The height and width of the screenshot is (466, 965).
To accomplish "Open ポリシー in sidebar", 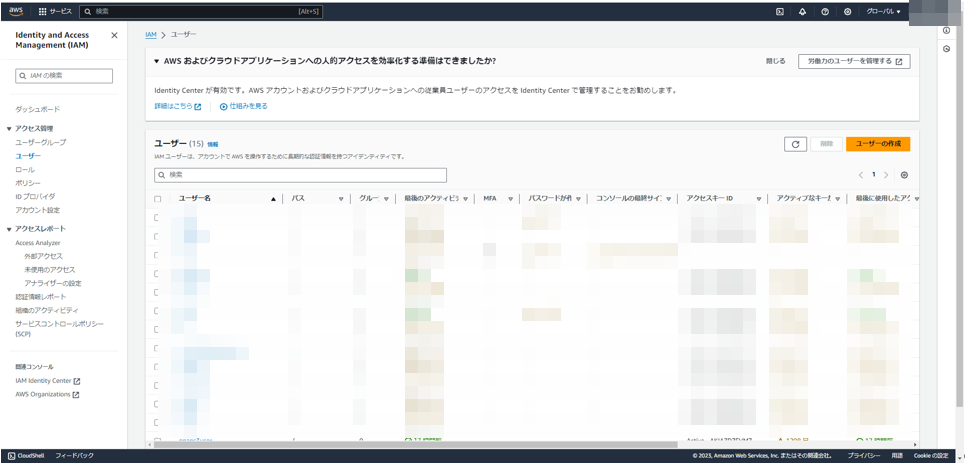I will [28, 183].
